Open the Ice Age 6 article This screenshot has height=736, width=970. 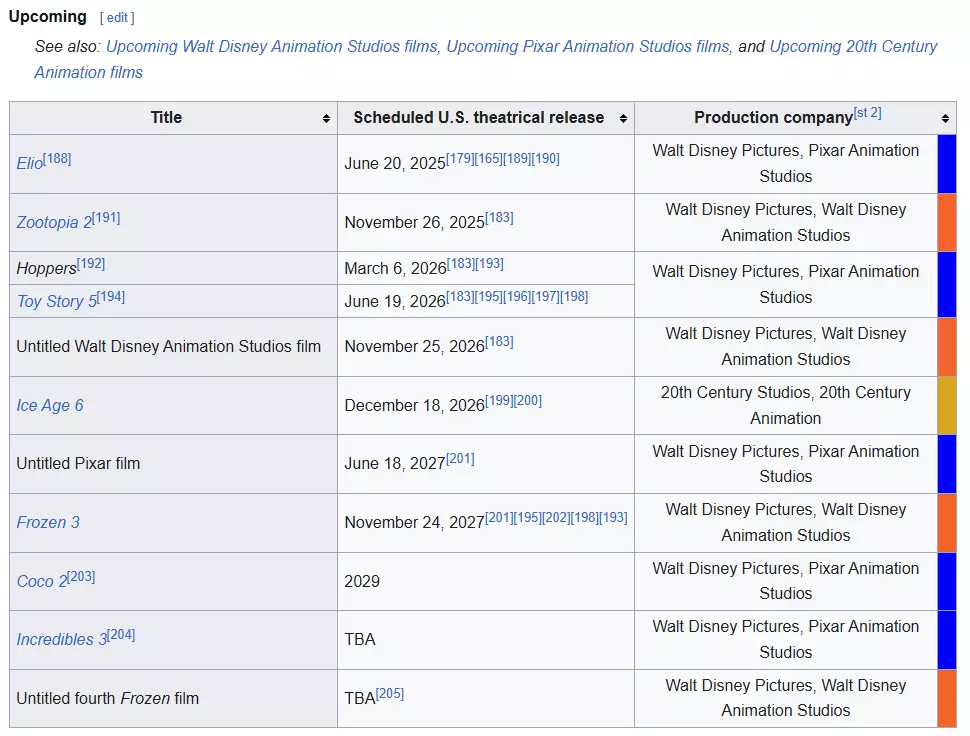[49, 405]
